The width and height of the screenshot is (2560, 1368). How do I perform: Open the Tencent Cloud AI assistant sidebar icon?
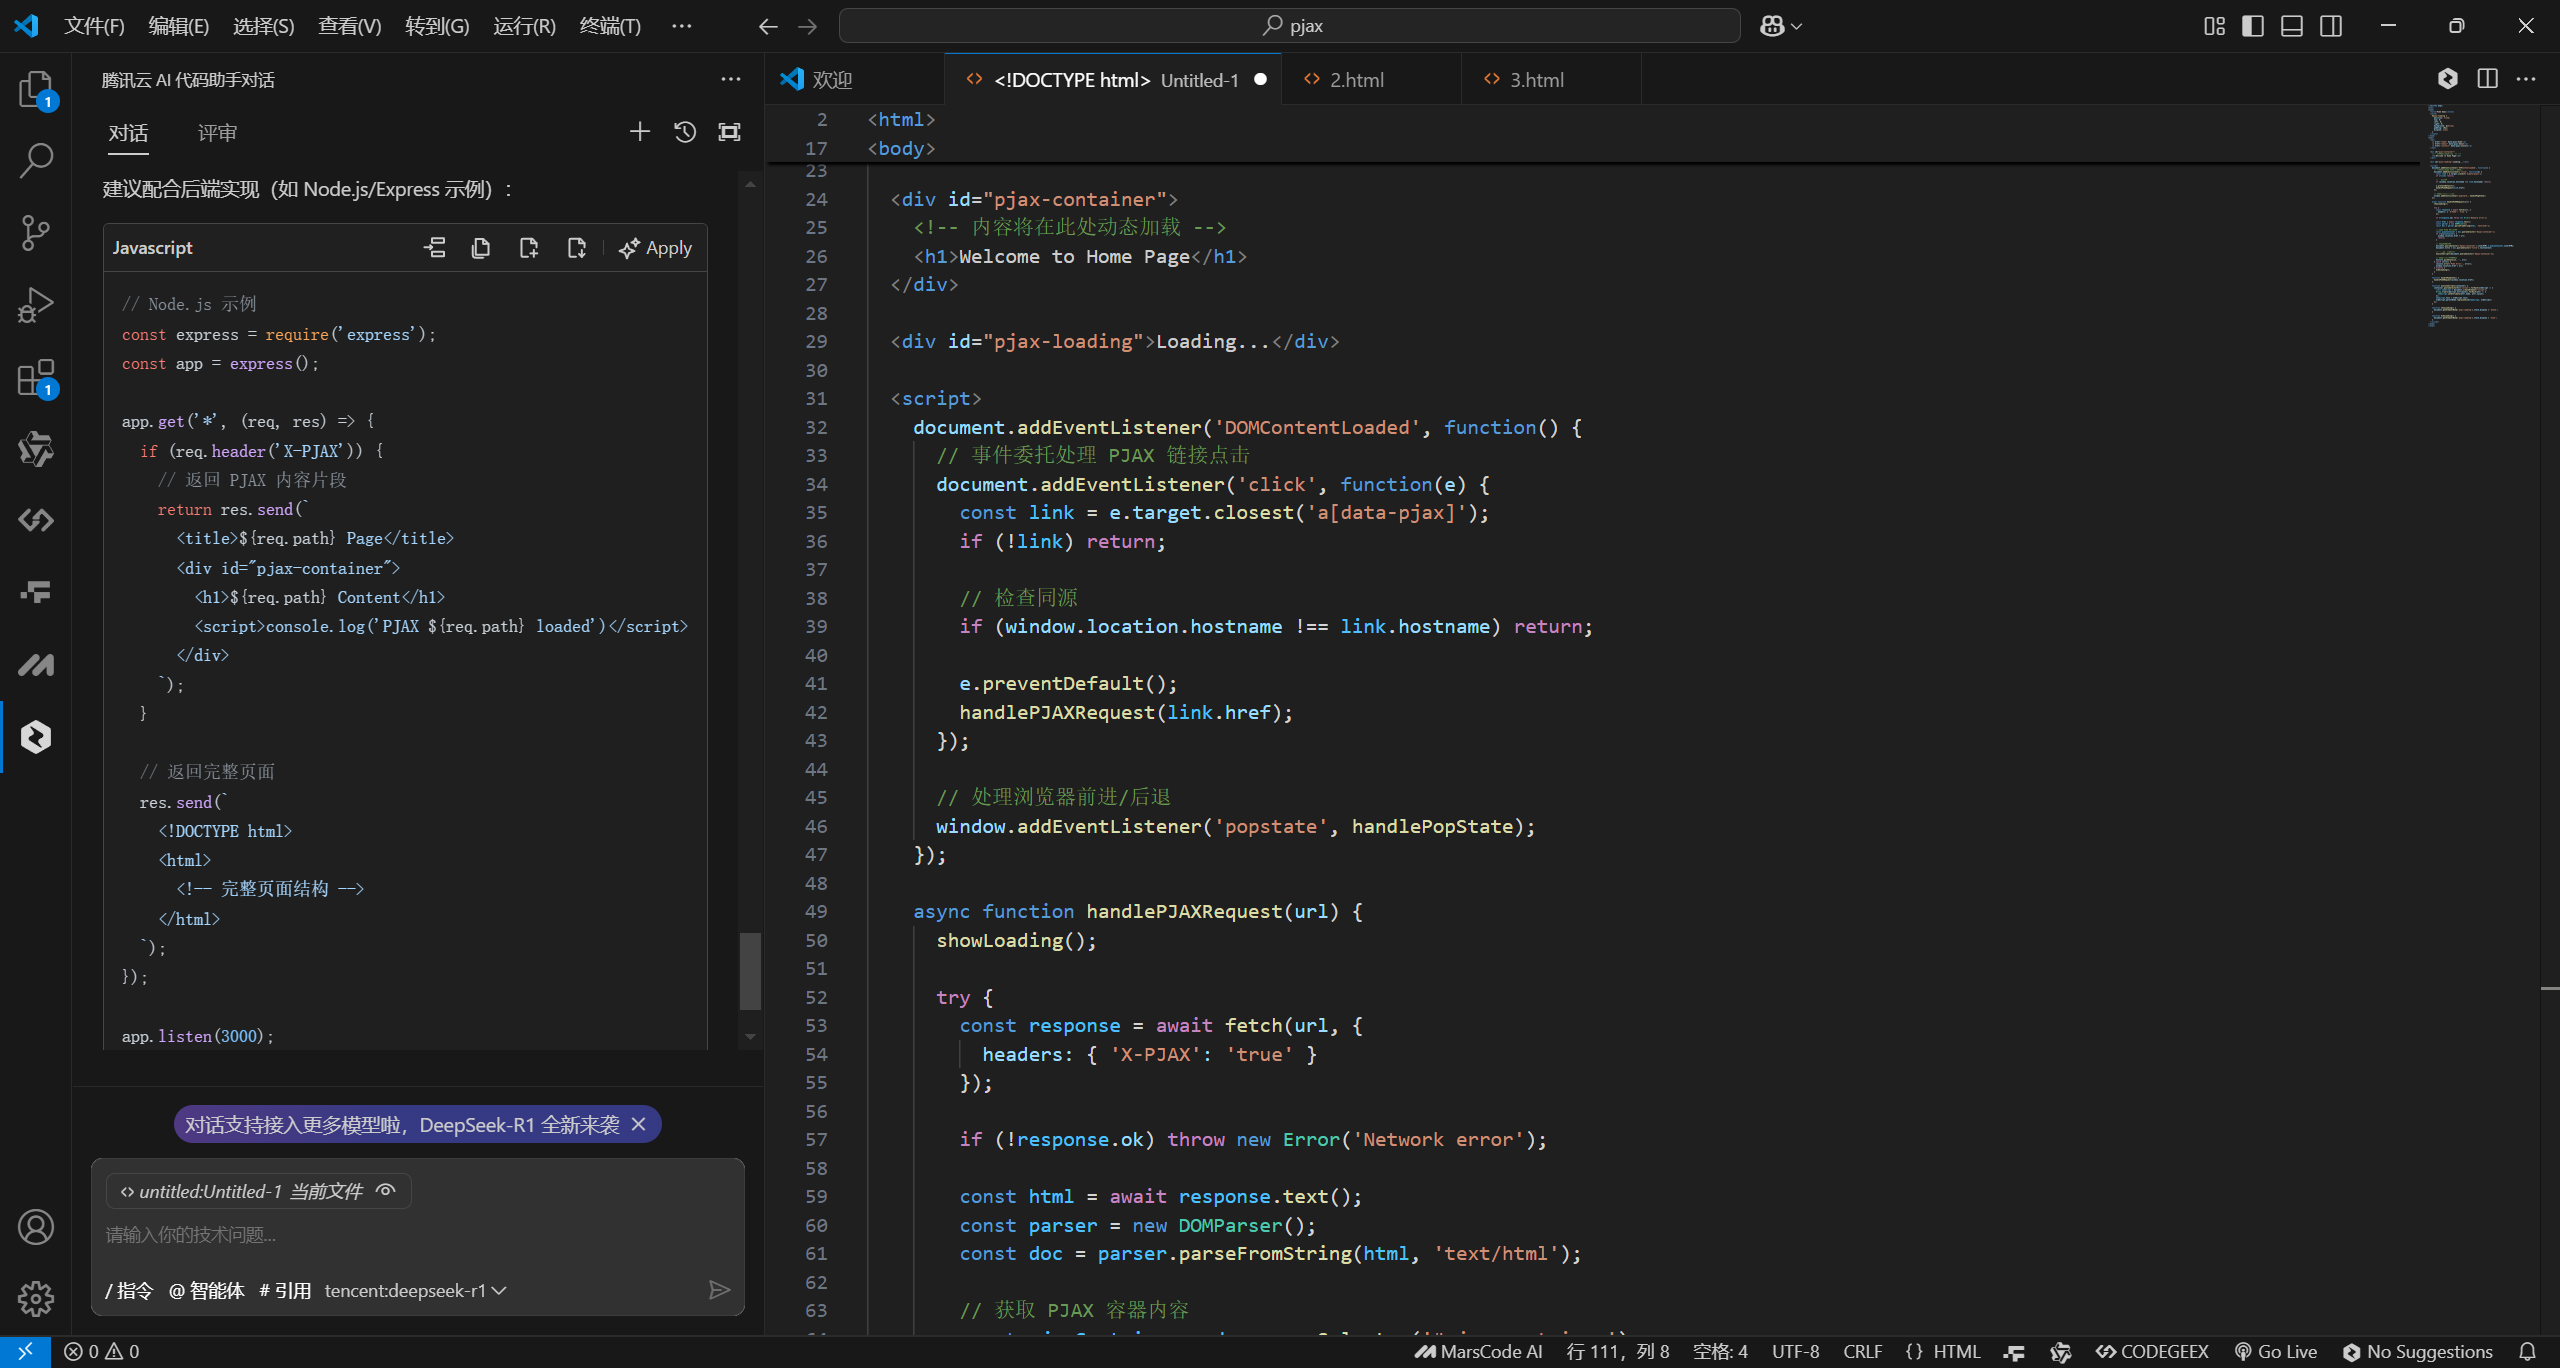point(36,737)
